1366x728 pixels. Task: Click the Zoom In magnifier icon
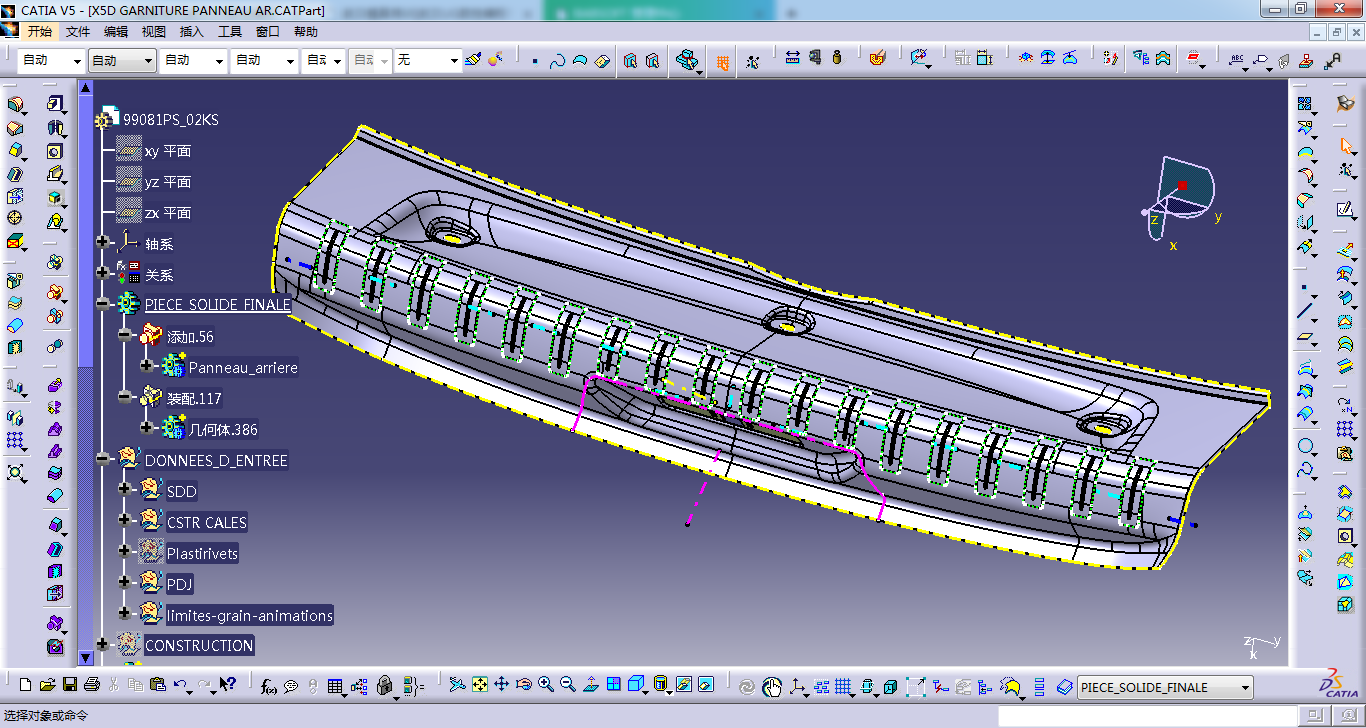545,685
